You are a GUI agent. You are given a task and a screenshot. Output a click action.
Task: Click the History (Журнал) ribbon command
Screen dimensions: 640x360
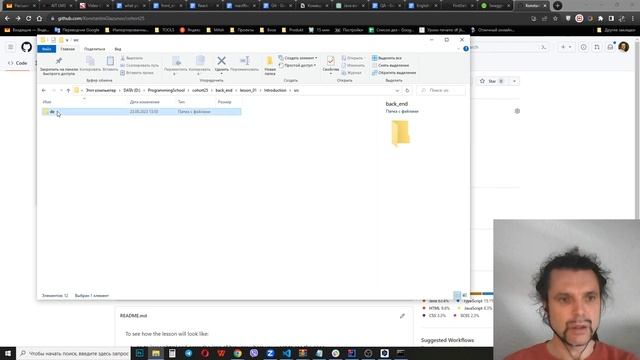point(351,73)
